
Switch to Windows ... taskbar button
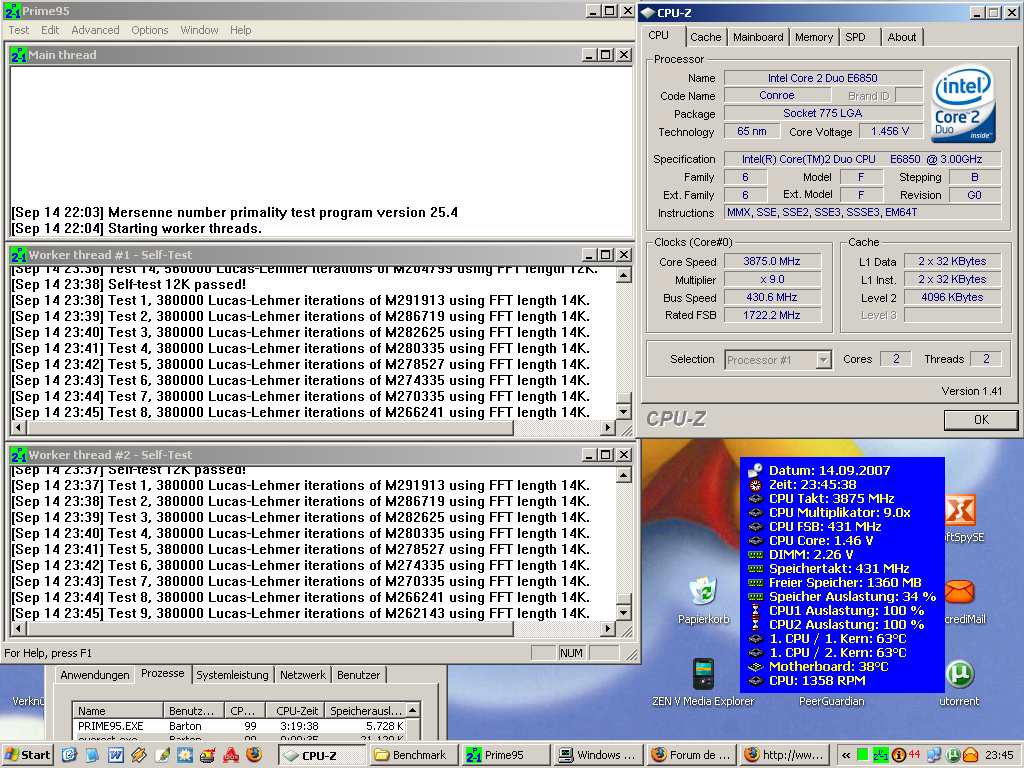pyautogui.click(x=598, y=755)
